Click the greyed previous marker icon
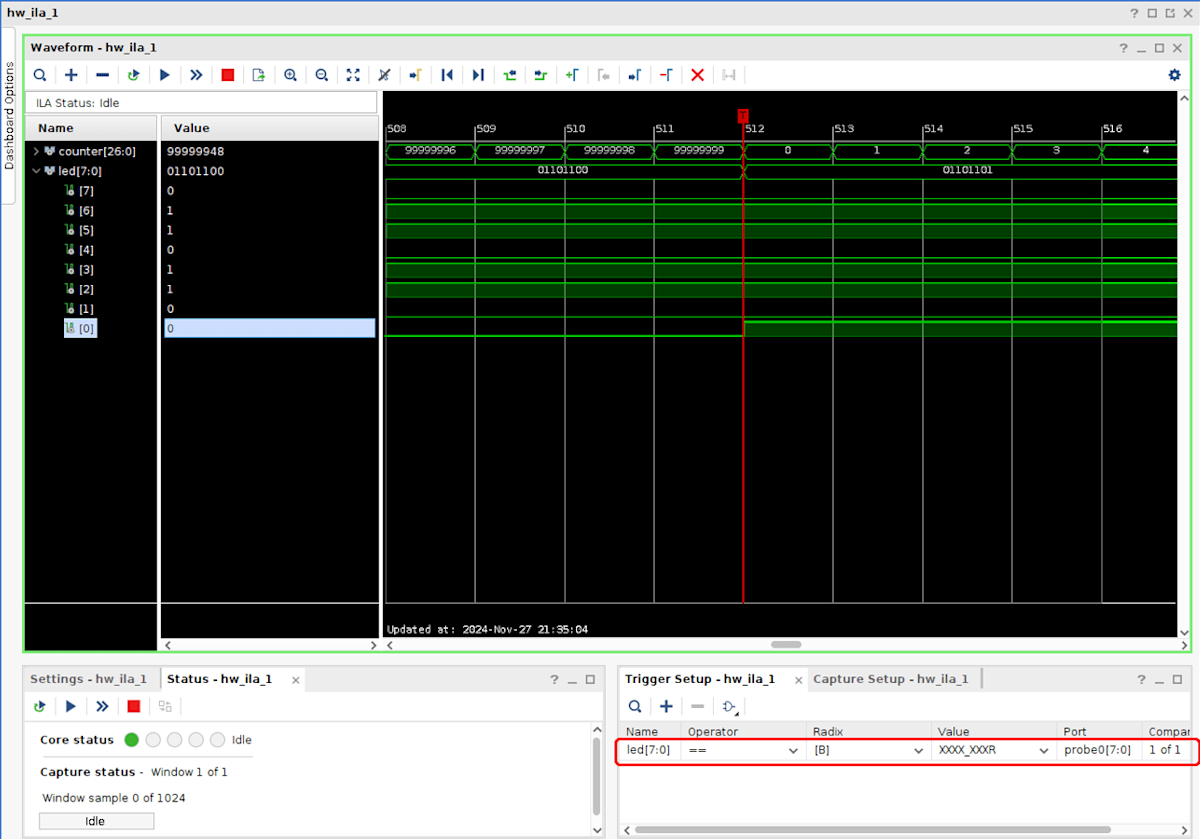The width and height of the screenshot is (1200, 839). tap(603, 75)
